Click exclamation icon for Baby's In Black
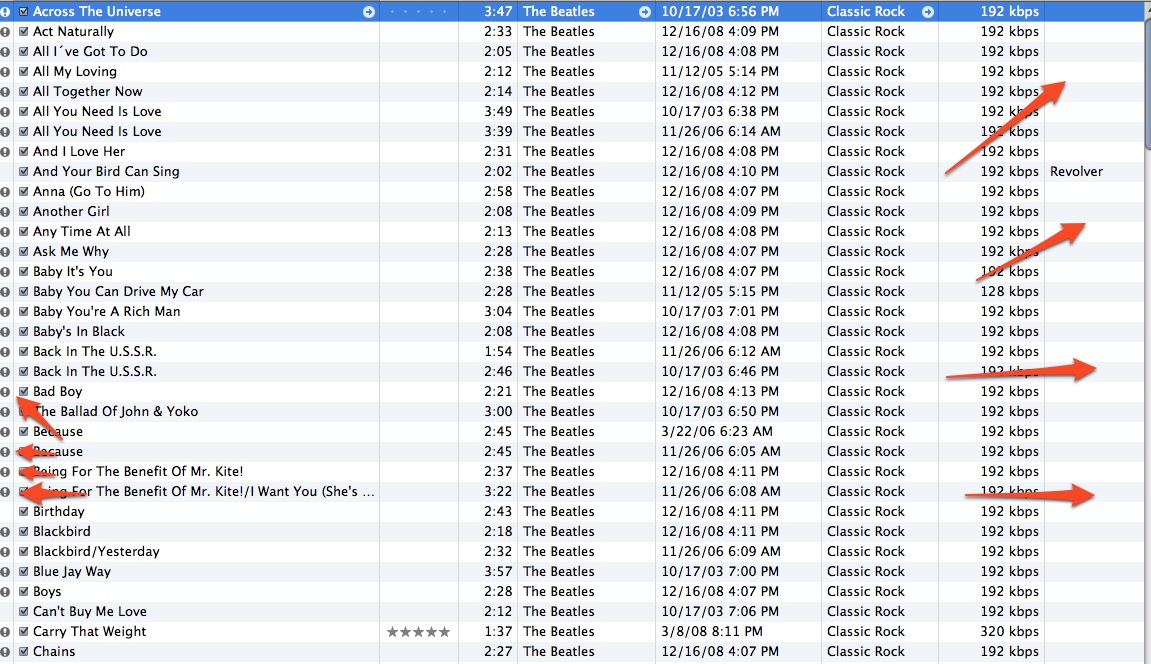This screenshot has width=1151, height=664. tap(5, 332)
